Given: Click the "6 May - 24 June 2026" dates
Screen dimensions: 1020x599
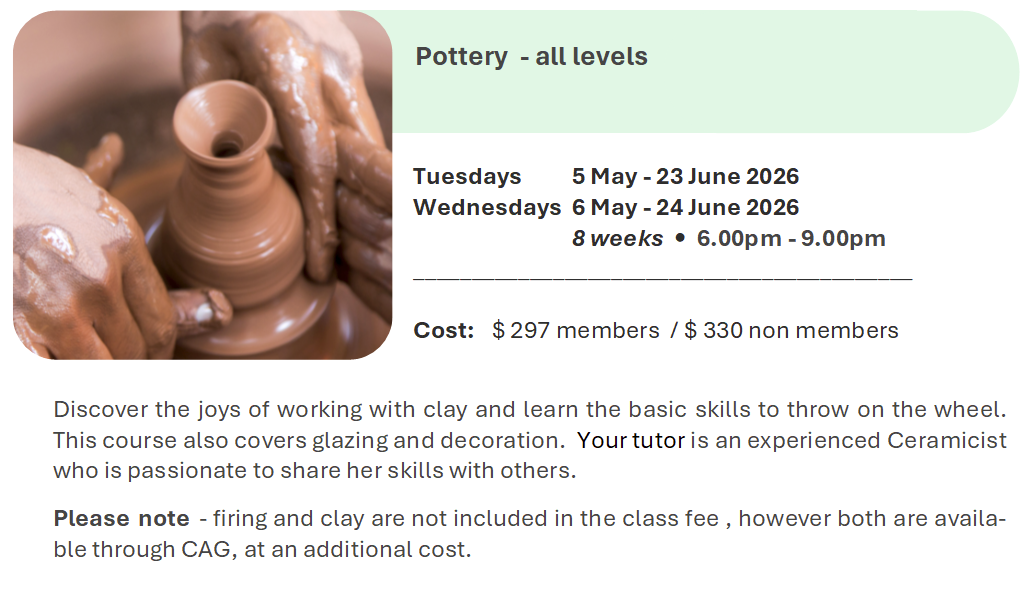Looking at the screenshot, I should point(685,208).
